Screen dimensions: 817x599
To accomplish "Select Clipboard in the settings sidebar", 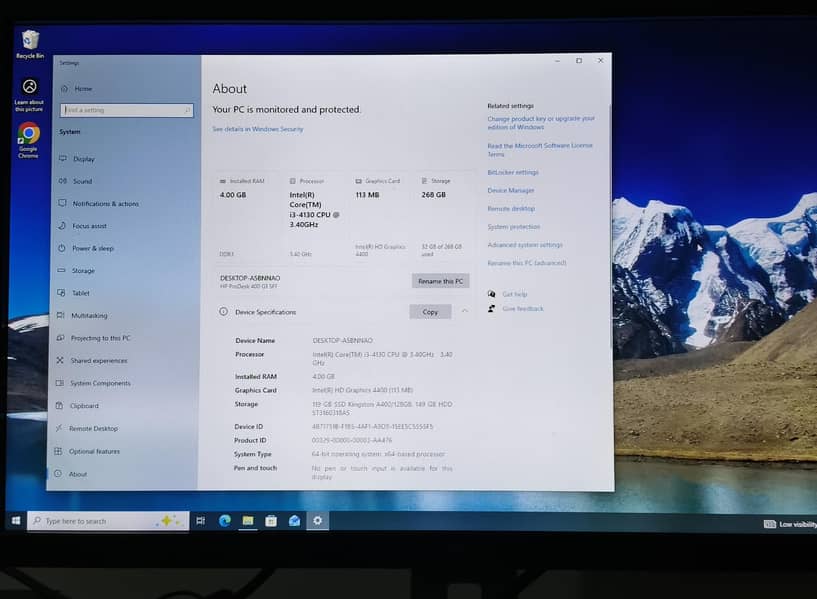I will (84, 406).
